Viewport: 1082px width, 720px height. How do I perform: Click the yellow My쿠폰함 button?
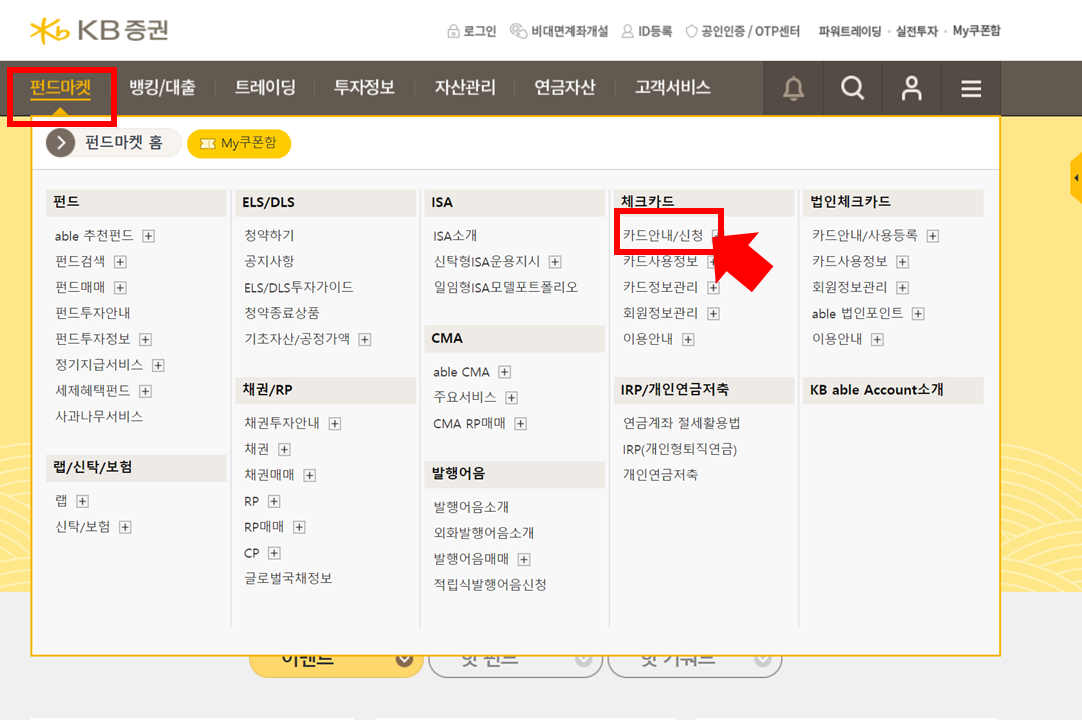tap(239, 143)
